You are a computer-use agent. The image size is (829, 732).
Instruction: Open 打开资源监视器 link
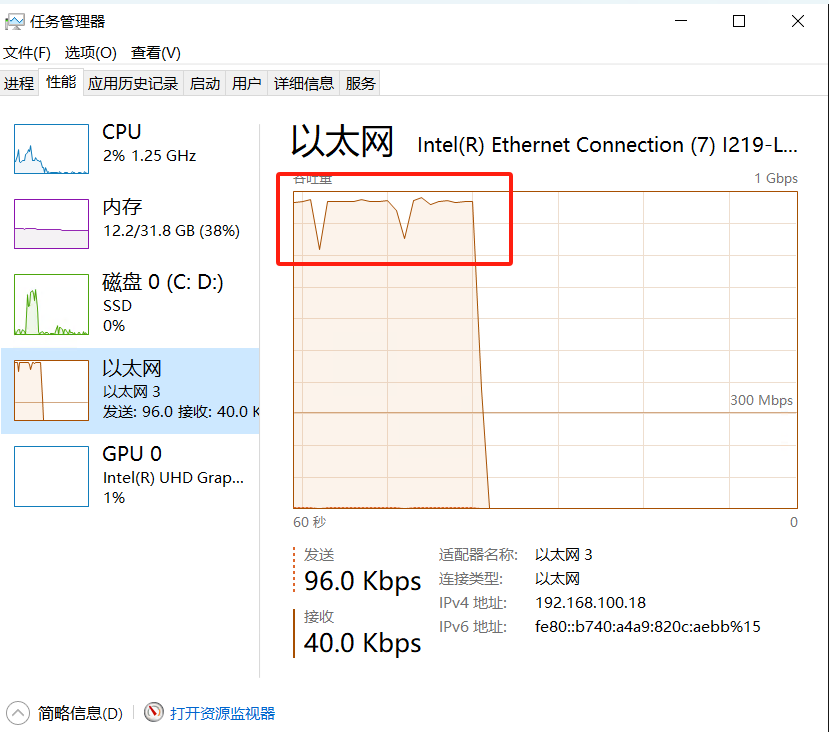(x=220, y=712)
